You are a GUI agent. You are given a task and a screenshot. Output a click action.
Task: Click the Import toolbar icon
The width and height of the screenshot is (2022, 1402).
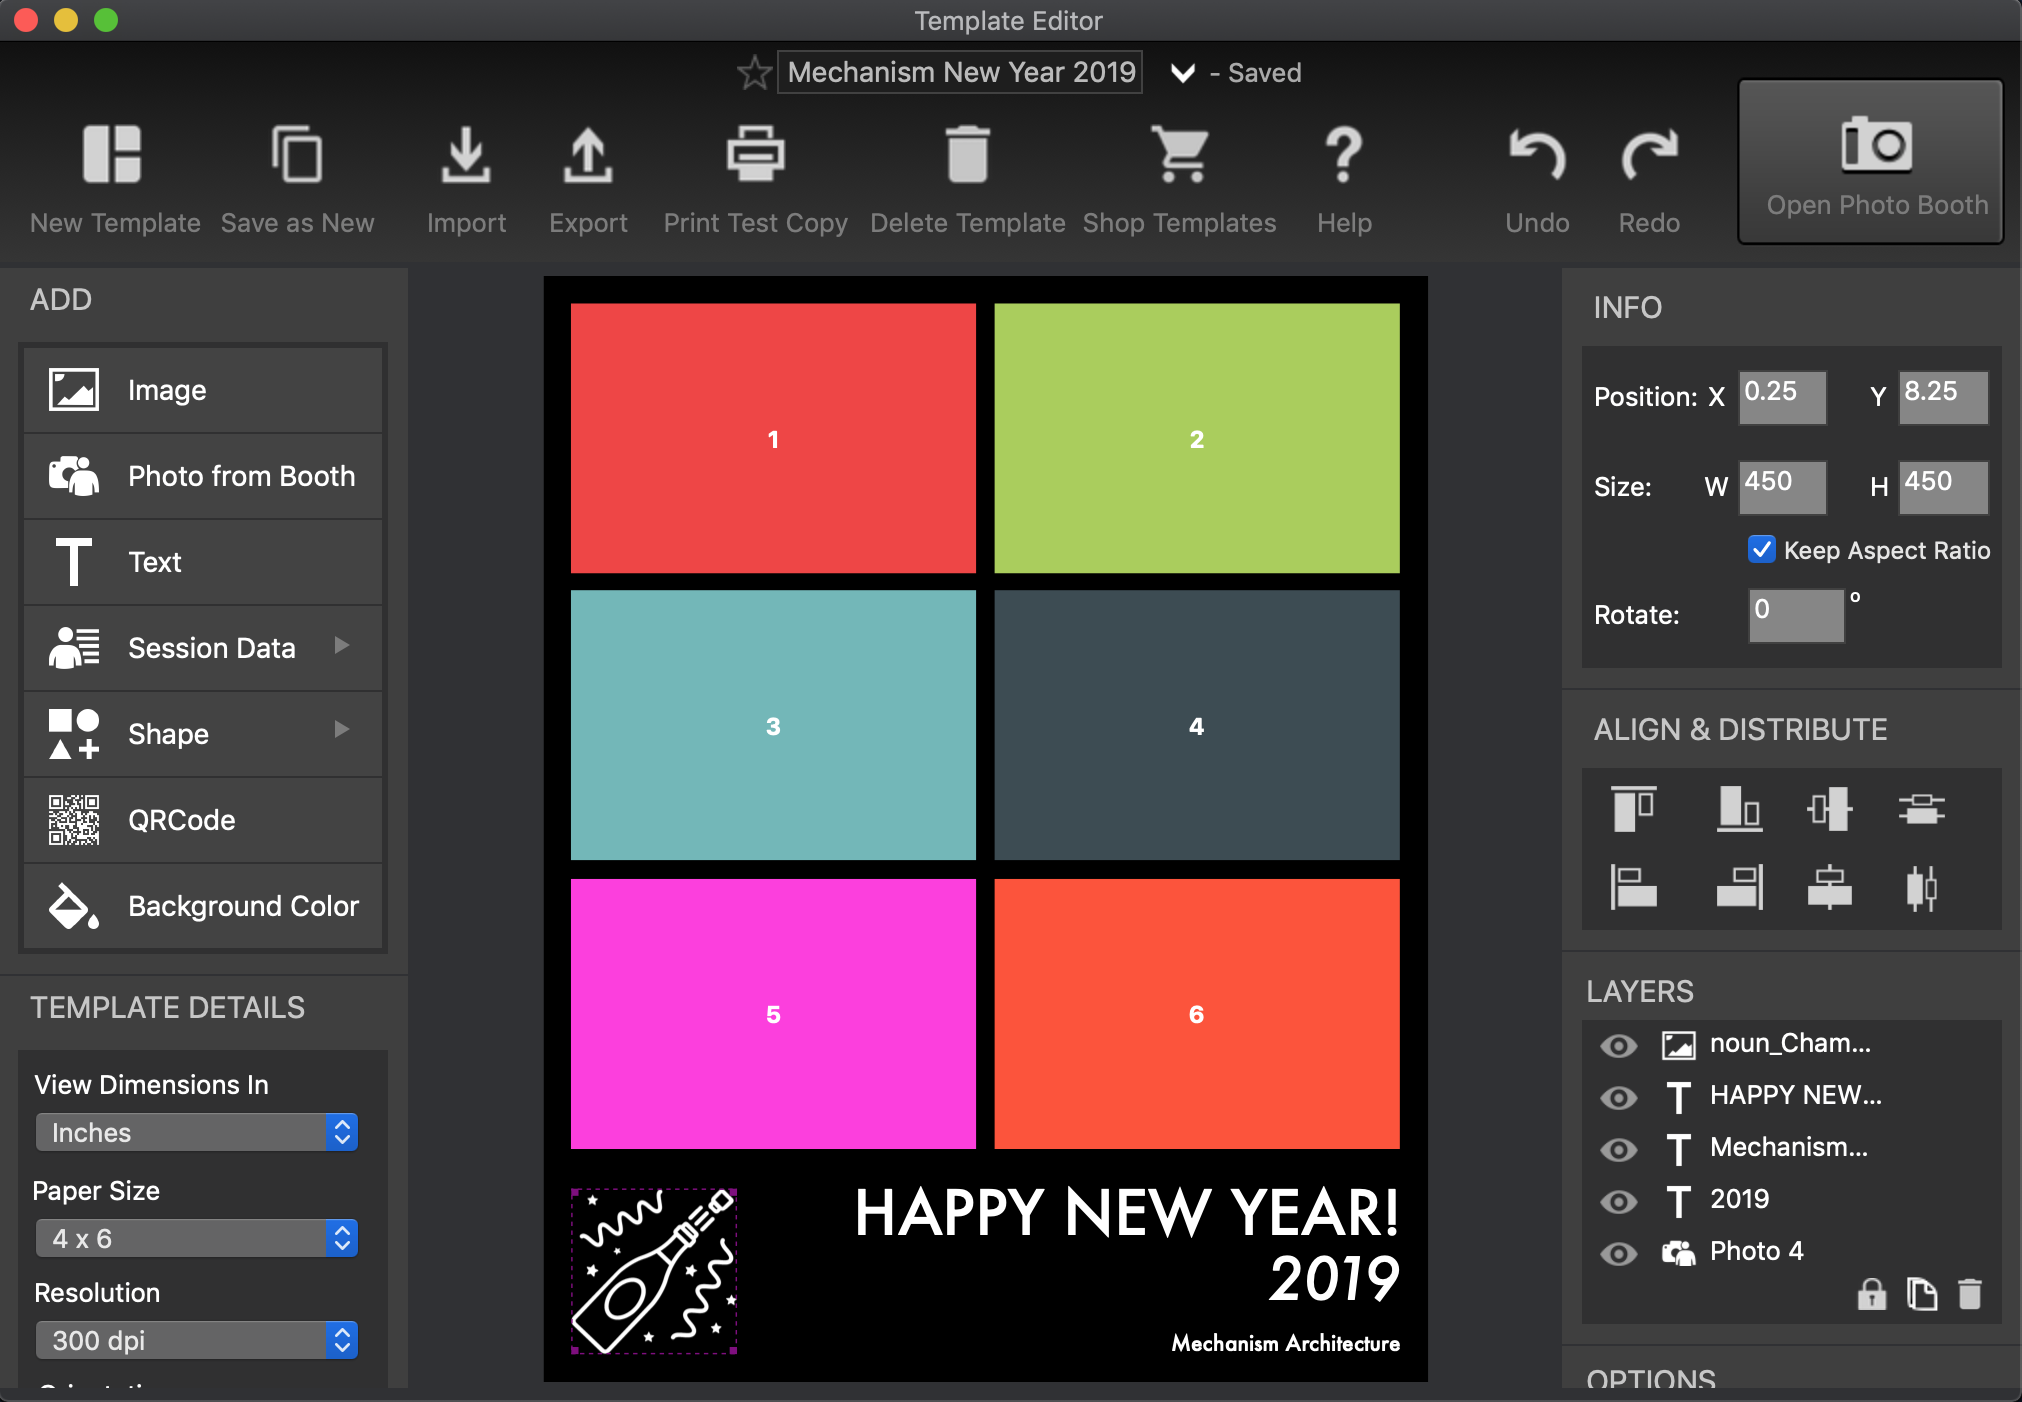(466, 155)
